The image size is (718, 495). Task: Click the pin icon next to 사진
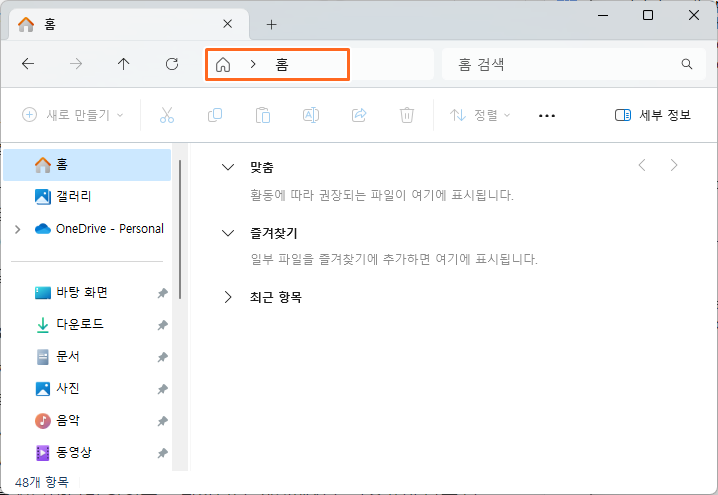[163, 389]
